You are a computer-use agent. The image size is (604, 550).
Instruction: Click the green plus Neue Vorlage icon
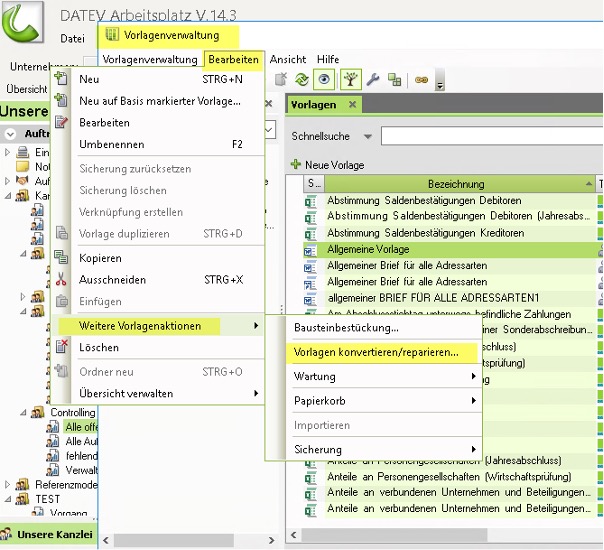pyautogui.click(x=296, y=164)
